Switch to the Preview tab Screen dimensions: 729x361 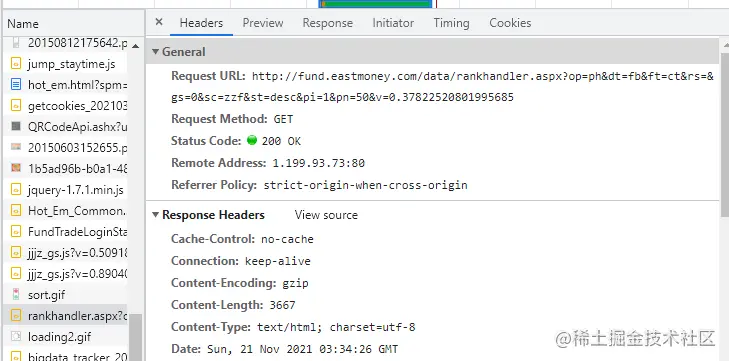pos(263,23)
